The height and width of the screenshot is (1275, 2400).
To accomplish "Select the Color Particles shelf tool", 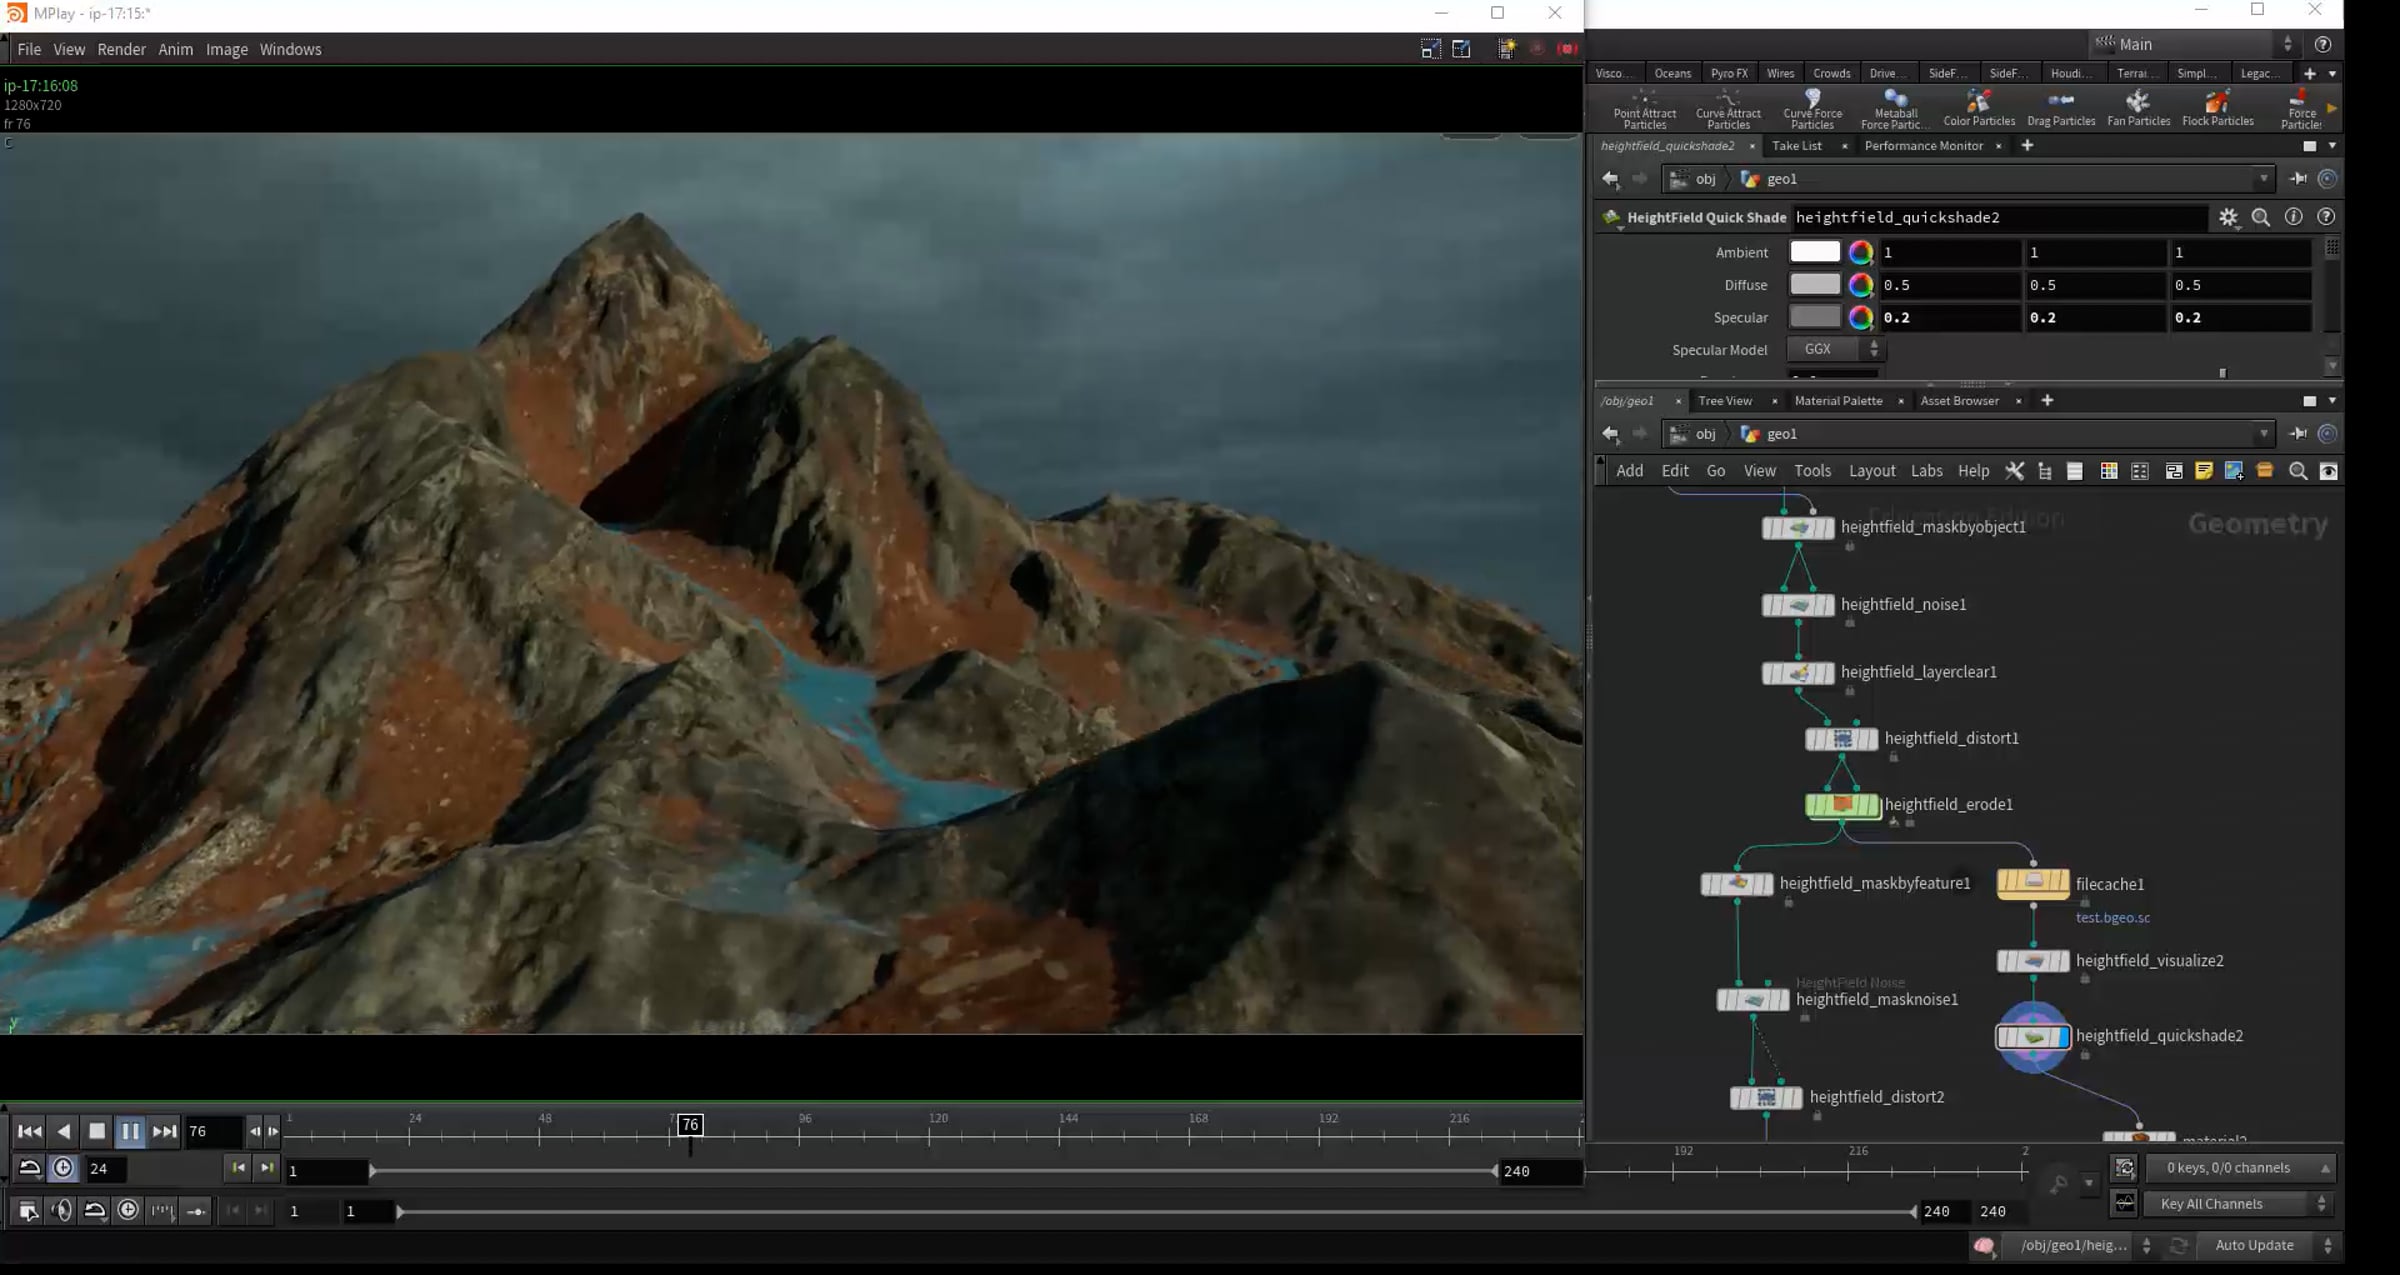I will [x=1978, y=107].
